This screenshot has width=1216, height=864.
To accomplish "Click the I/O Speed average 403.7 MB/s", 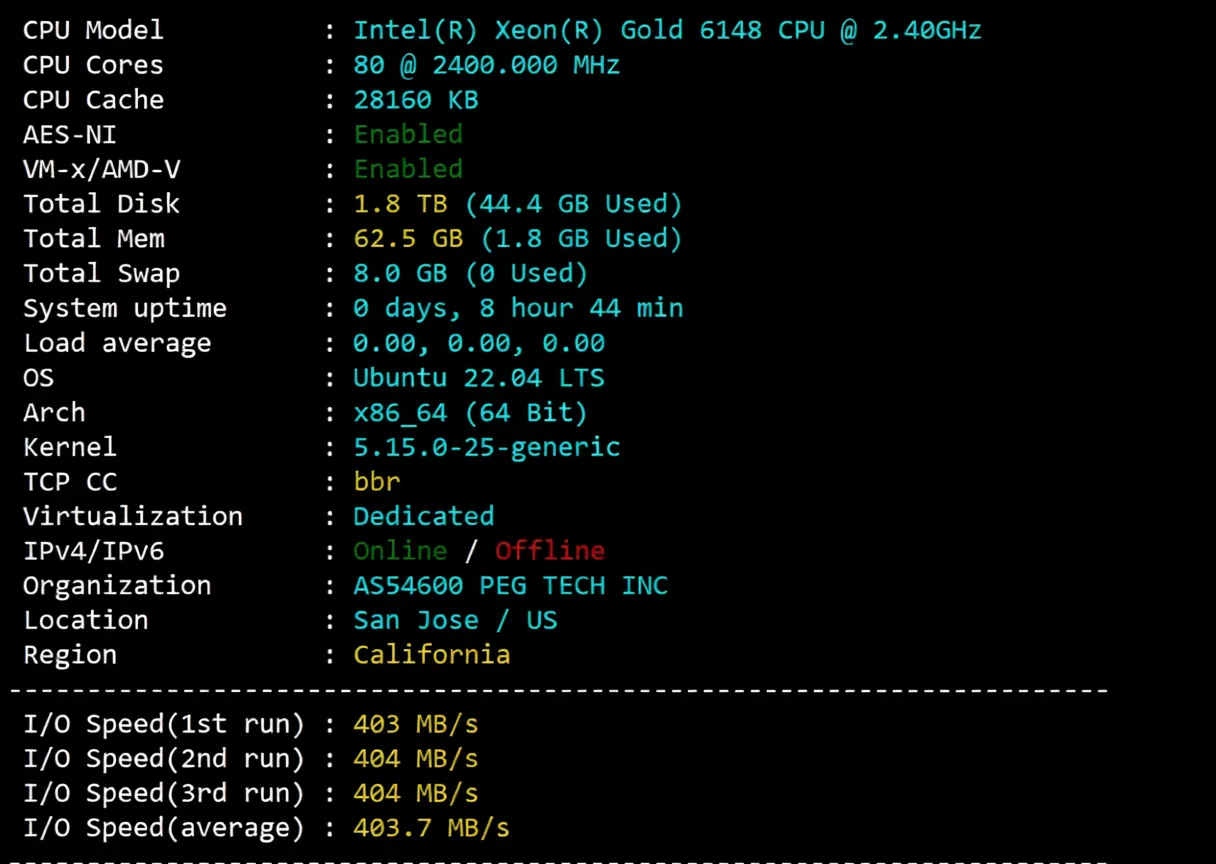I will click(x=431, y=828).
